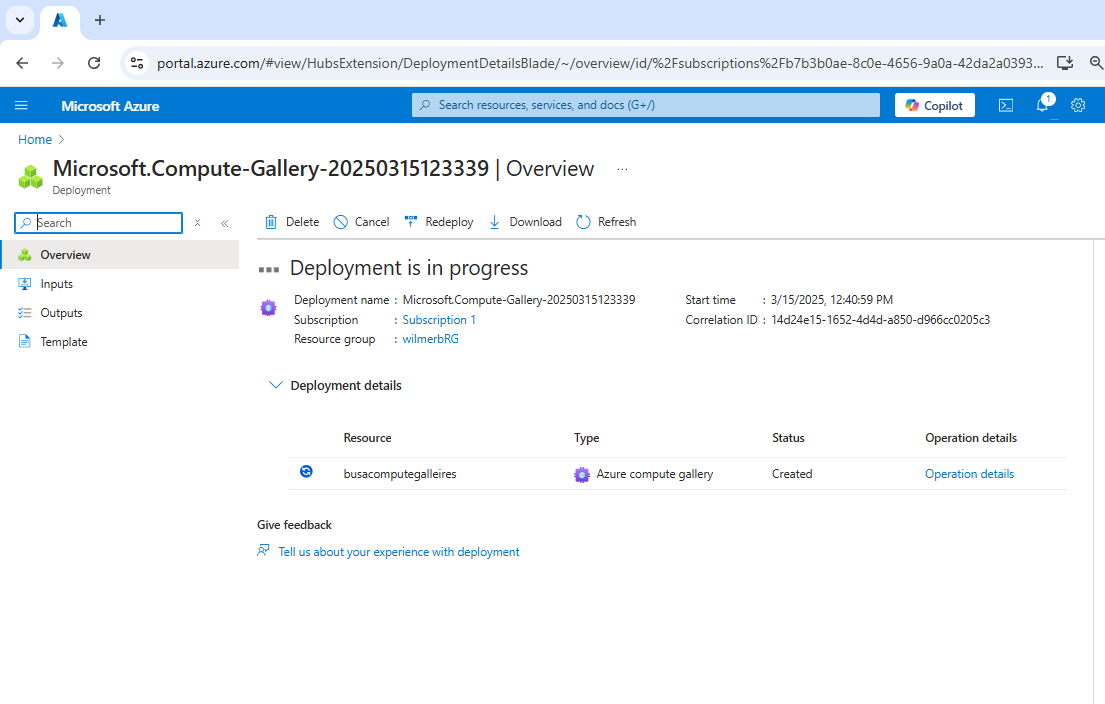Viewport: 1105px width, 704px height.
Task: Clear the sidebar search with the X
Action: (x=198, y=223)
